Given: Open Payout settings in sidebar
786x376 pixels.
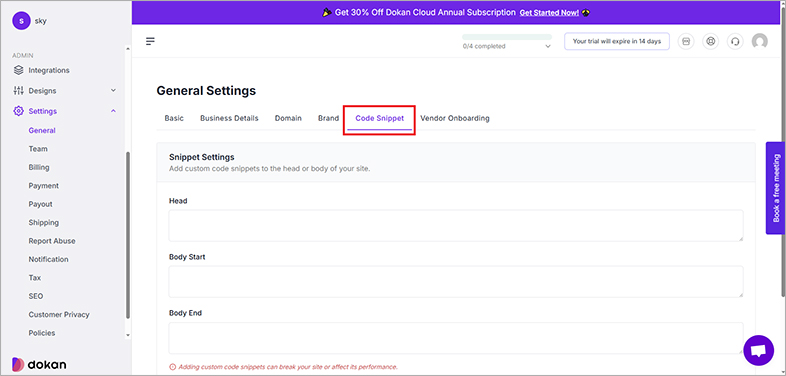Looking at the screenshot, I should 41,204.
